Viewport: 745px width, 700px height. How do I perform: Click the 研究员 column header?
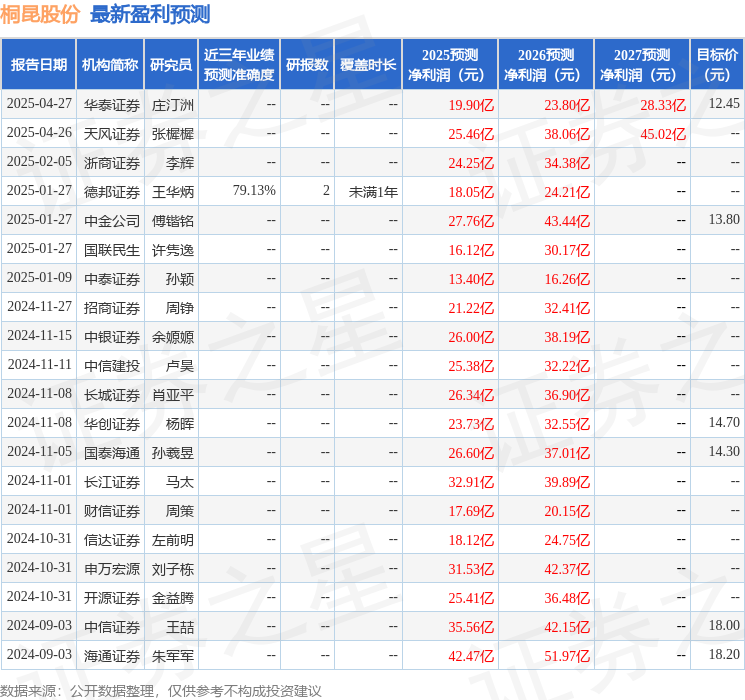click(171, 65)
